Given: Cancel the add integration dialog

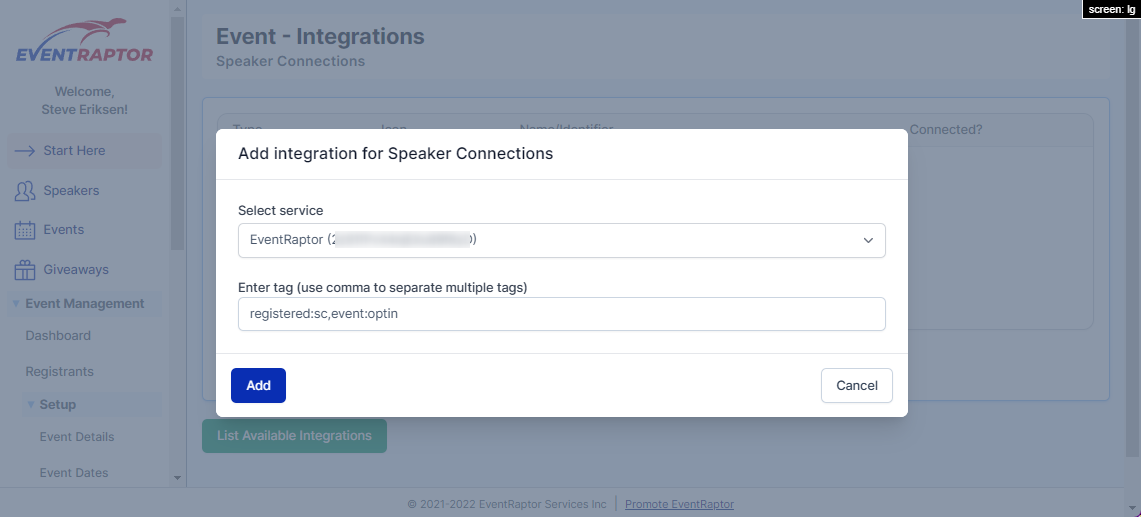Looking at the screenshot, I should pos(856,385).
